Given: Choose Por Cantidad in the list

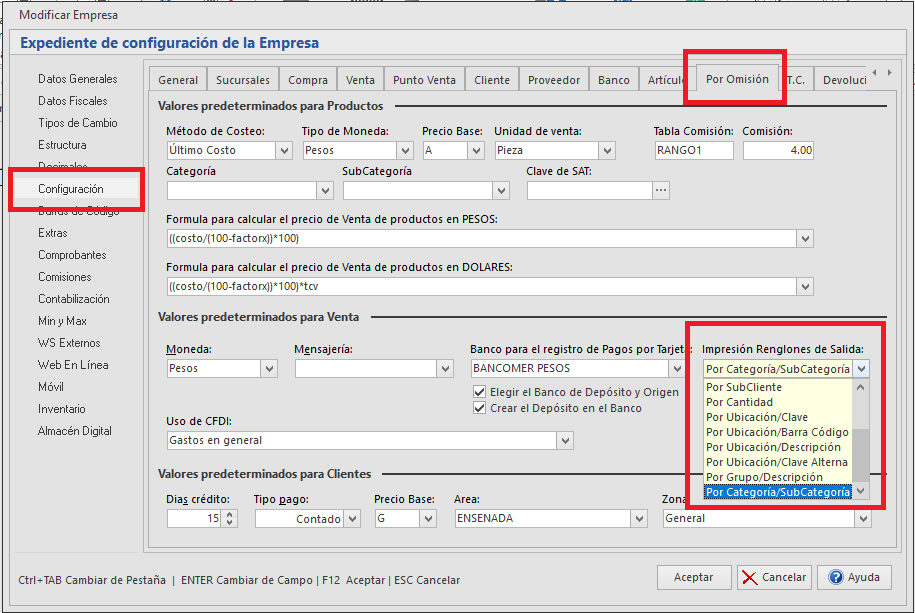Looking at the screenshot, I should [x=739, y=402].
